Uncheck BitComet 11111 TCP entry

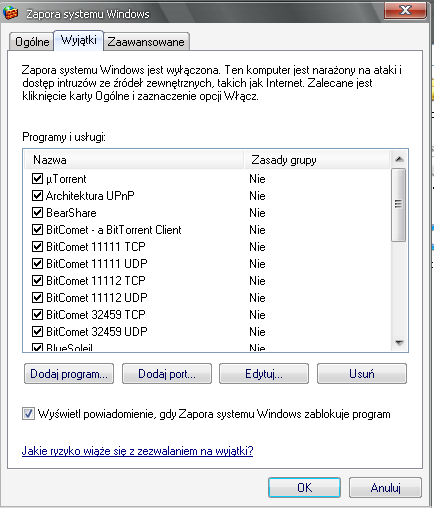point(37,247)
